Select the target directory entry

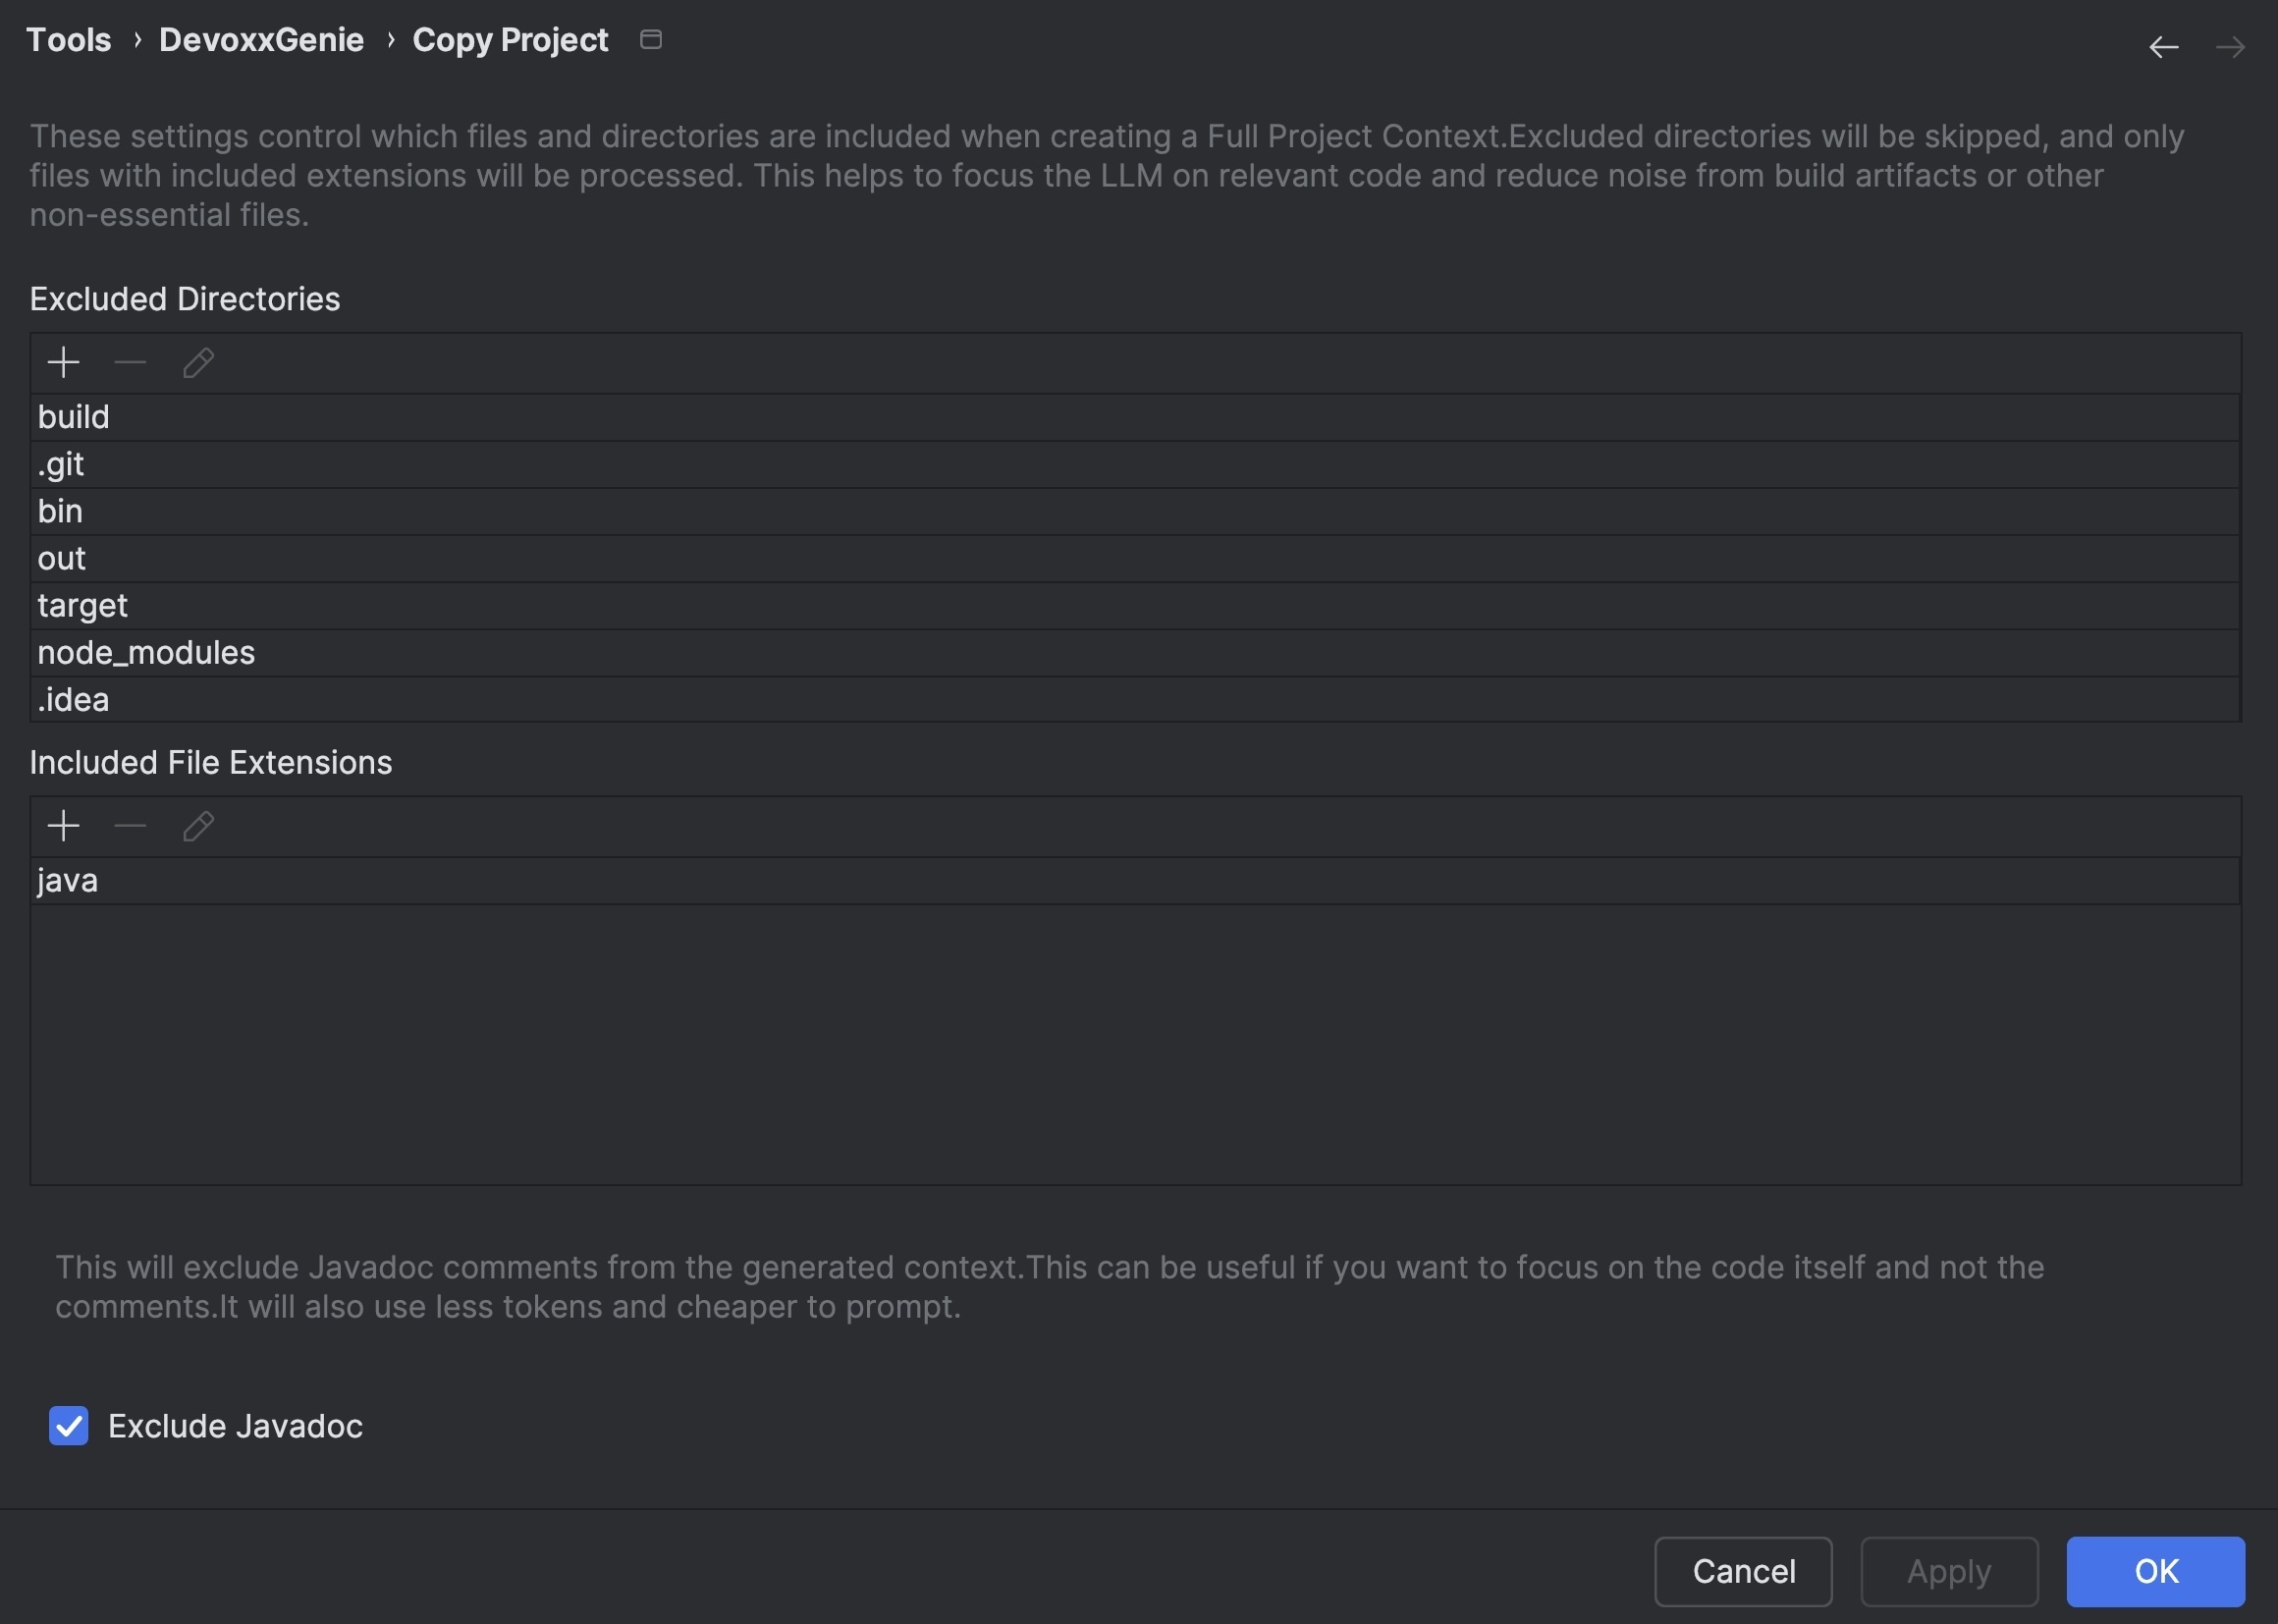click(83, 606)
